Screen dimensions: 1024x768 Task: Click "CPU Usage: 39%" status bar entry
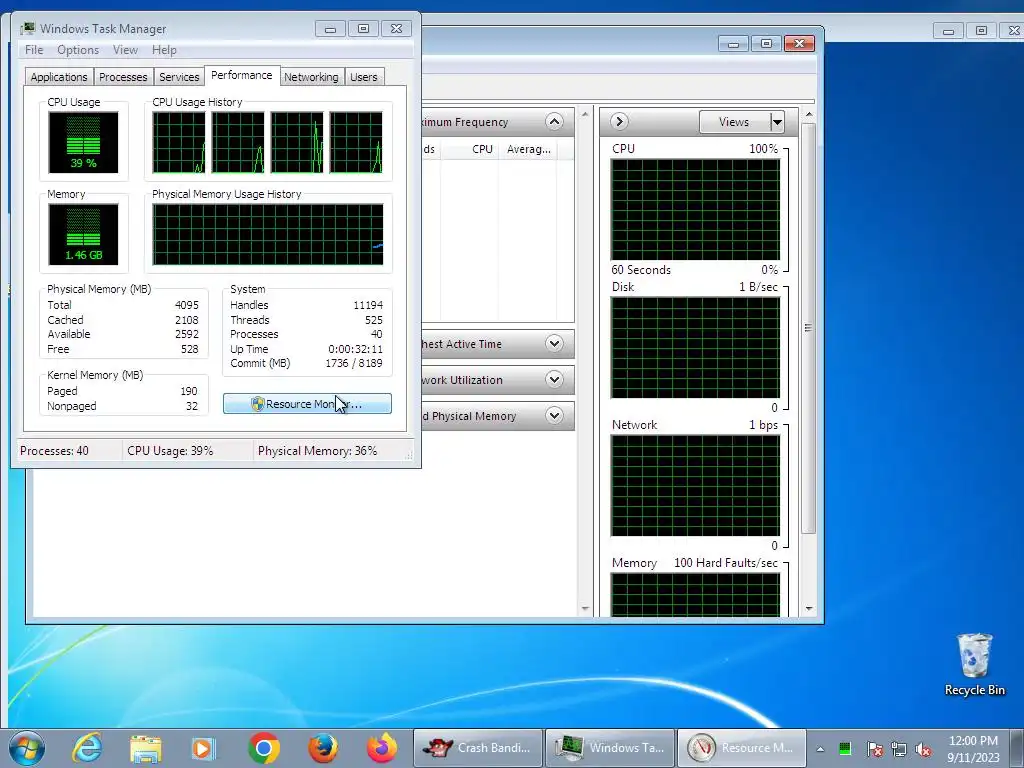pyautogui.click(x=170, y=451)
